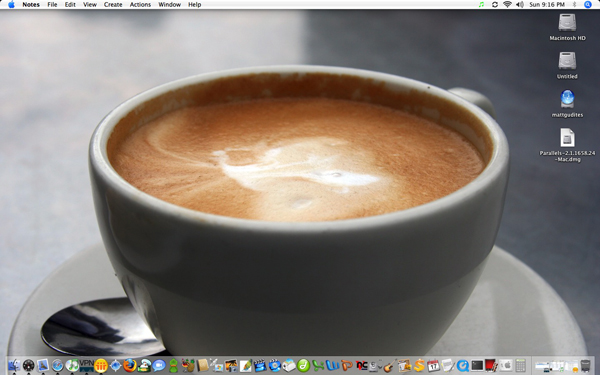Open the Trash in the Dock
This screenshot has height=375, width=600.
[x=585, y=366]
